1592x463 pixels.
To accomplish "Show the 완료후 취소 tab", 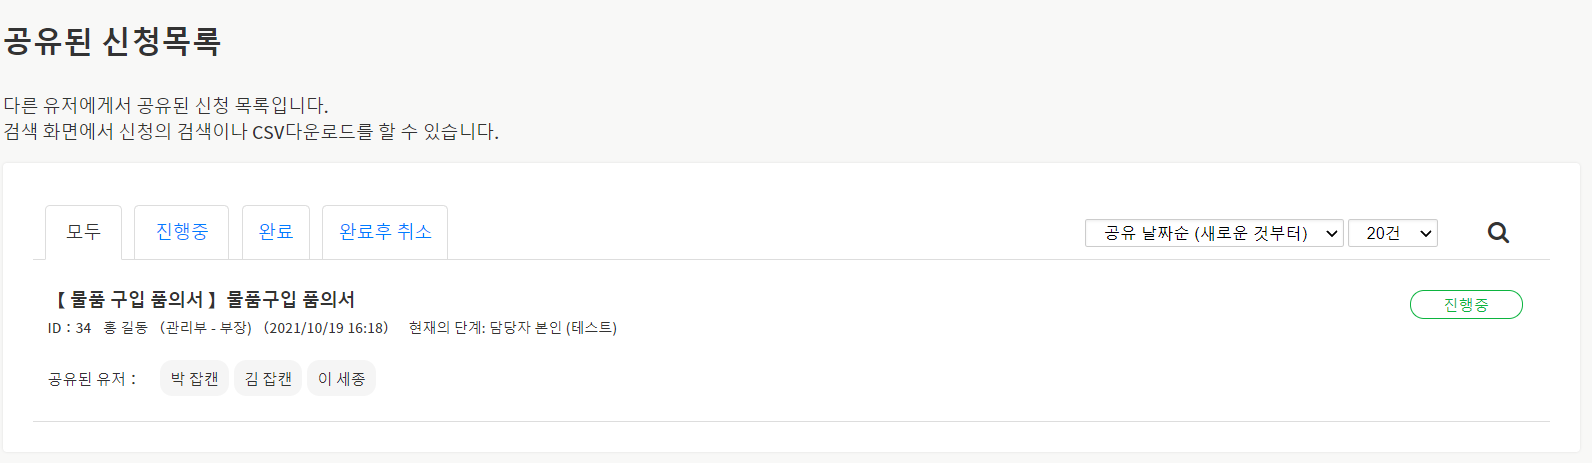I will pos(385,232).
